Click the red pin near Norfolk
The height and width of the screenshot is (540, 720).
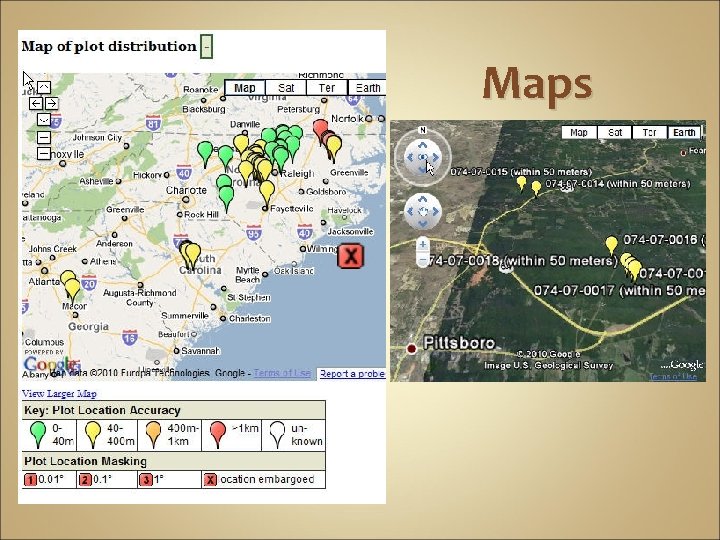[320, 130]
